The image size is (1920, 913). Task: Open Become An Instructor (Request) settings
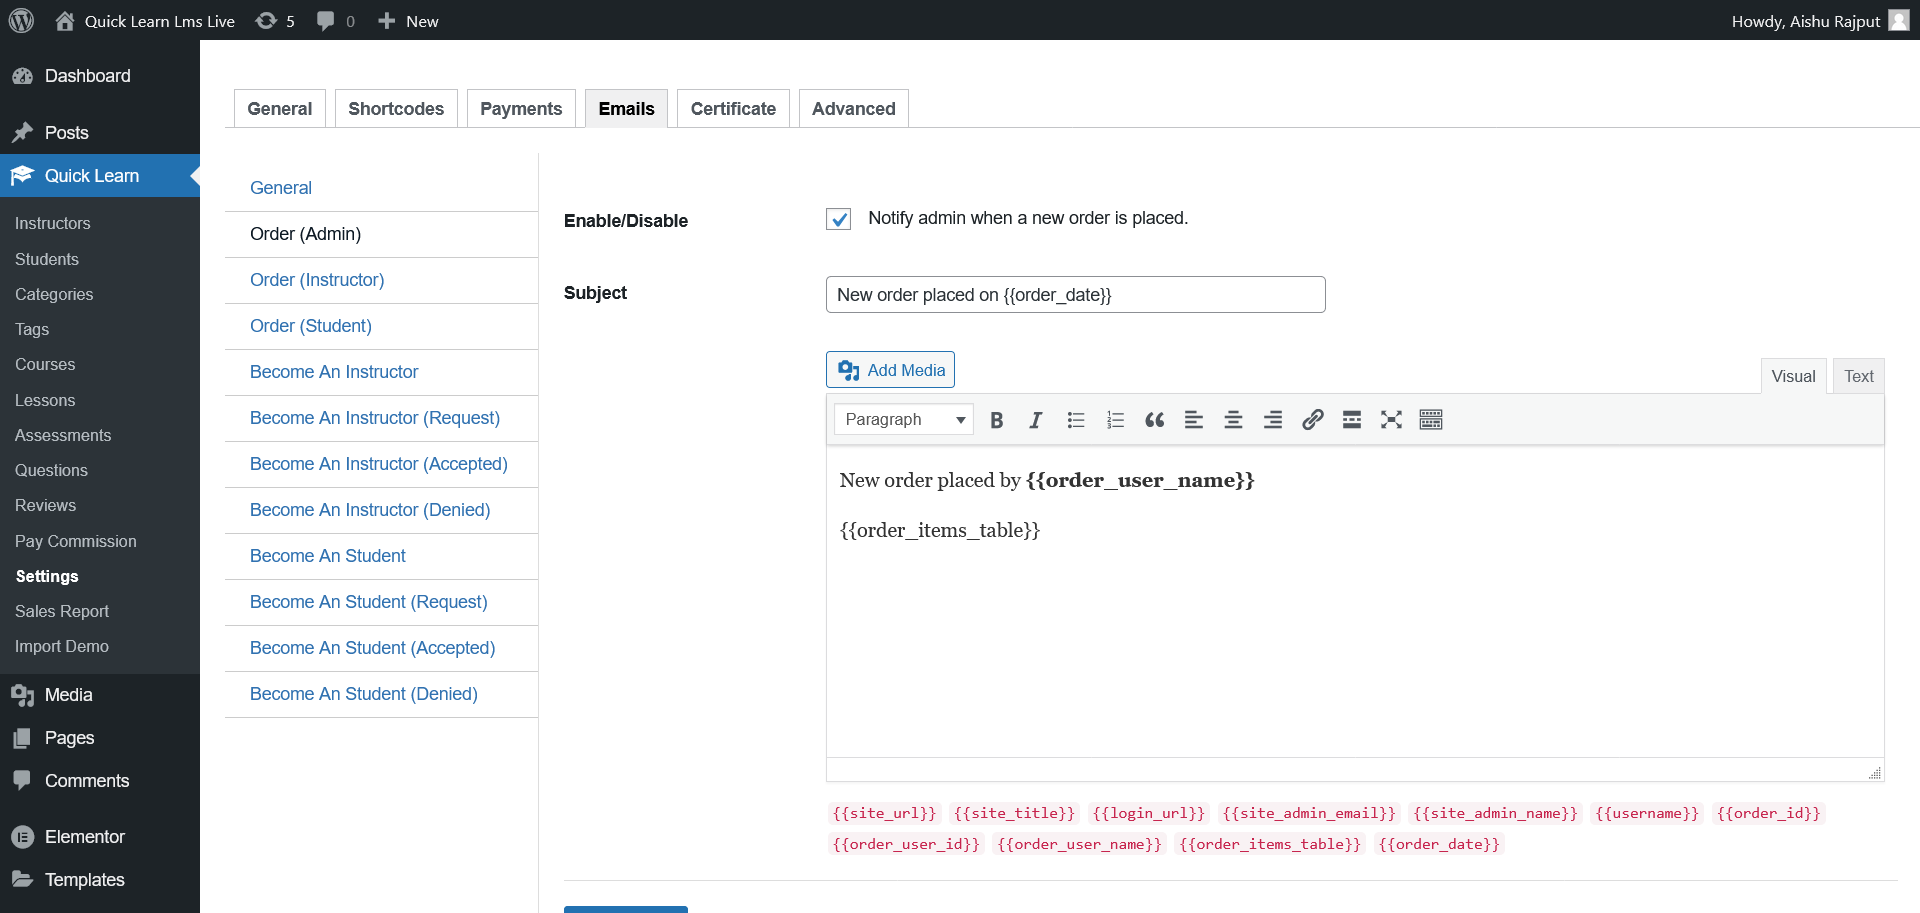(375, 418)
